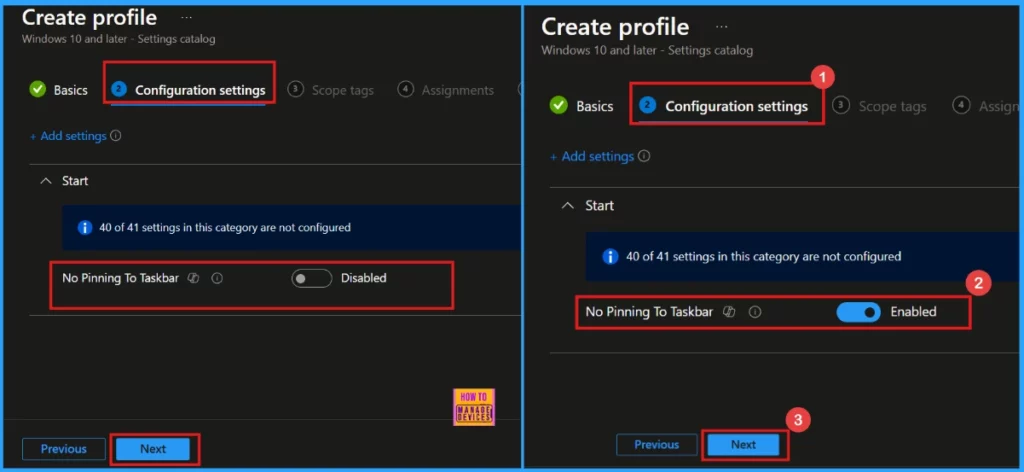The image size is (1024, 472).
Task: Click Previous button in left panel
Action: coord(64,448)
